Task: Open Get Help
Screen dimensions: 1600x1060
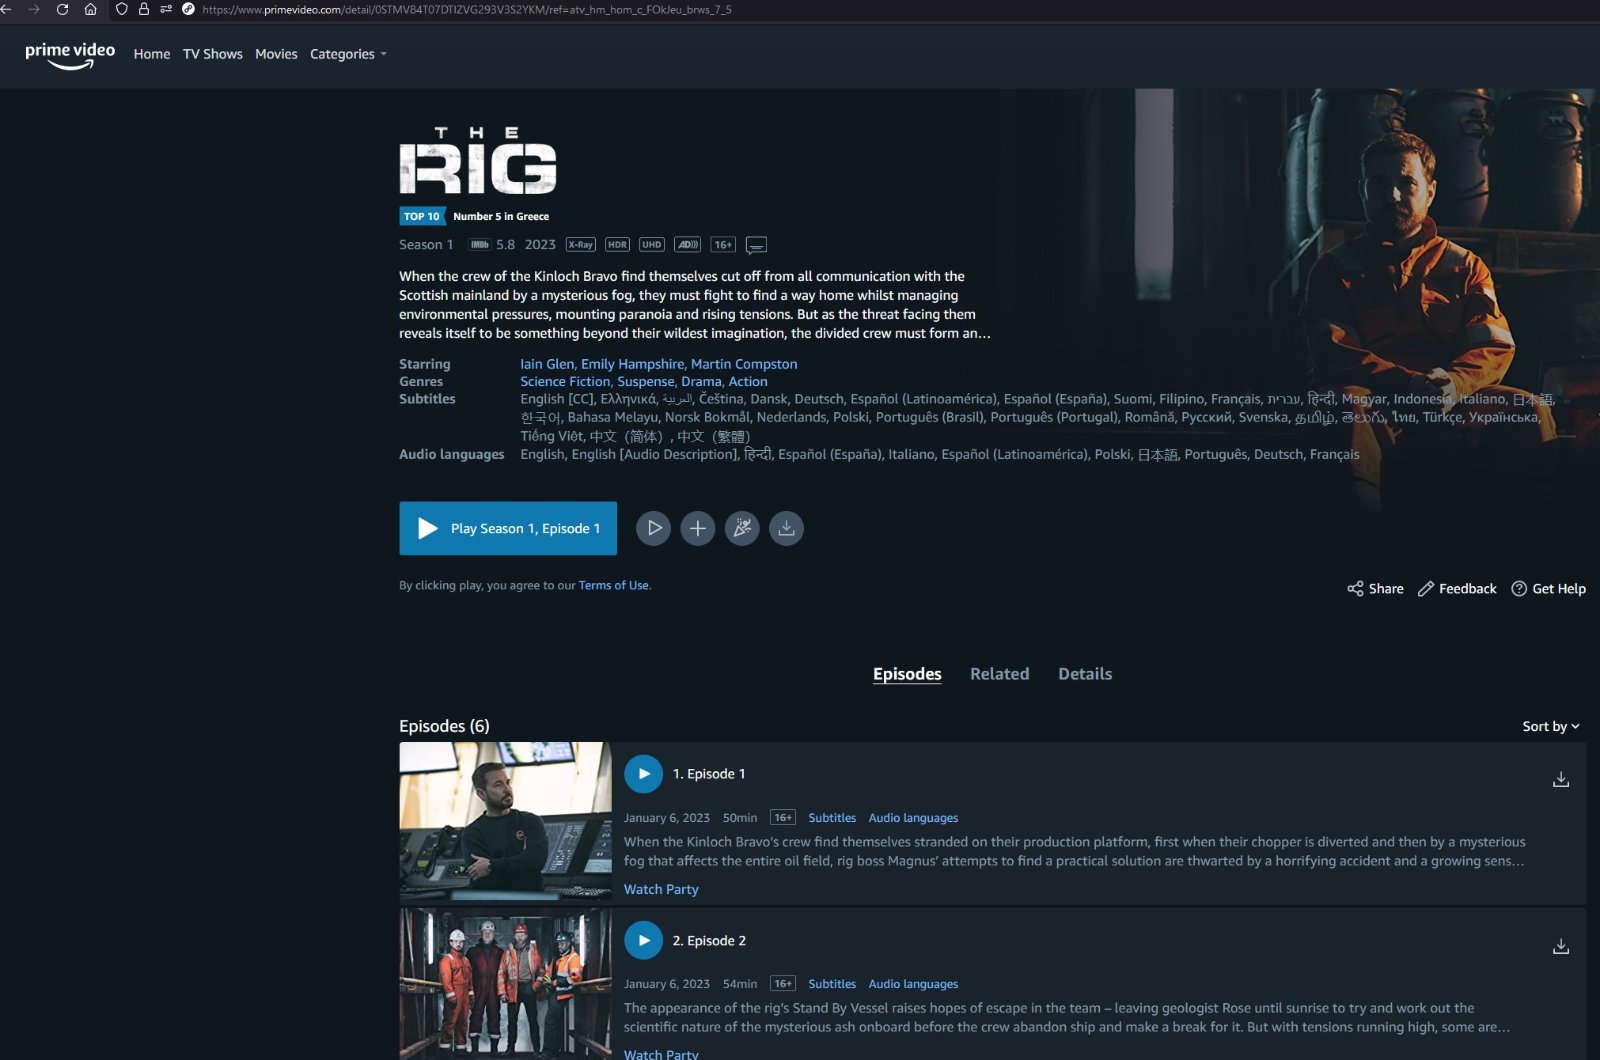Action: pos(1548,589)
